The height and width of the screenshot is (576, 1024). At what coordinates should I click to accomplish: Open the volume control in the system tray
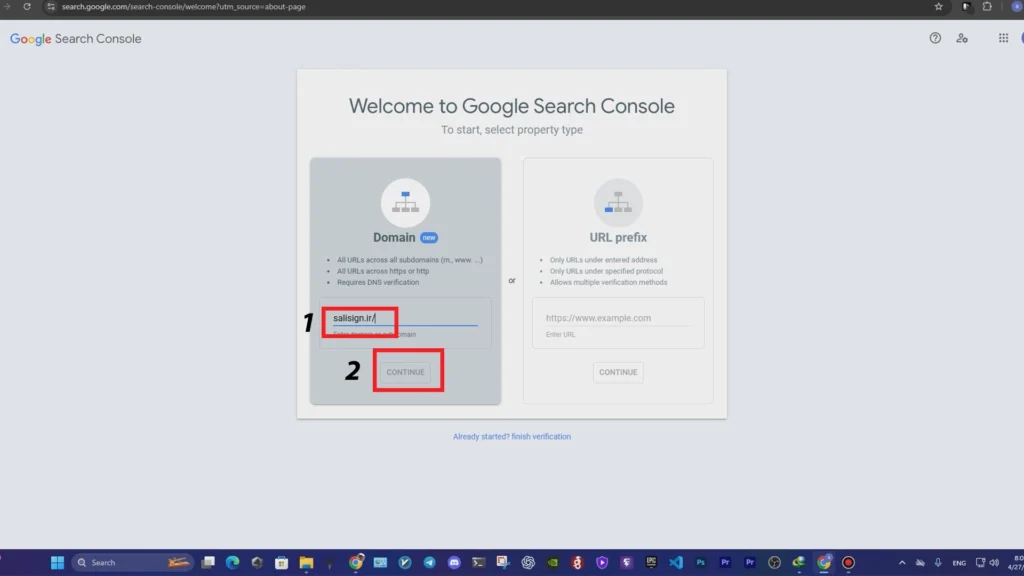tap(994, 562)
